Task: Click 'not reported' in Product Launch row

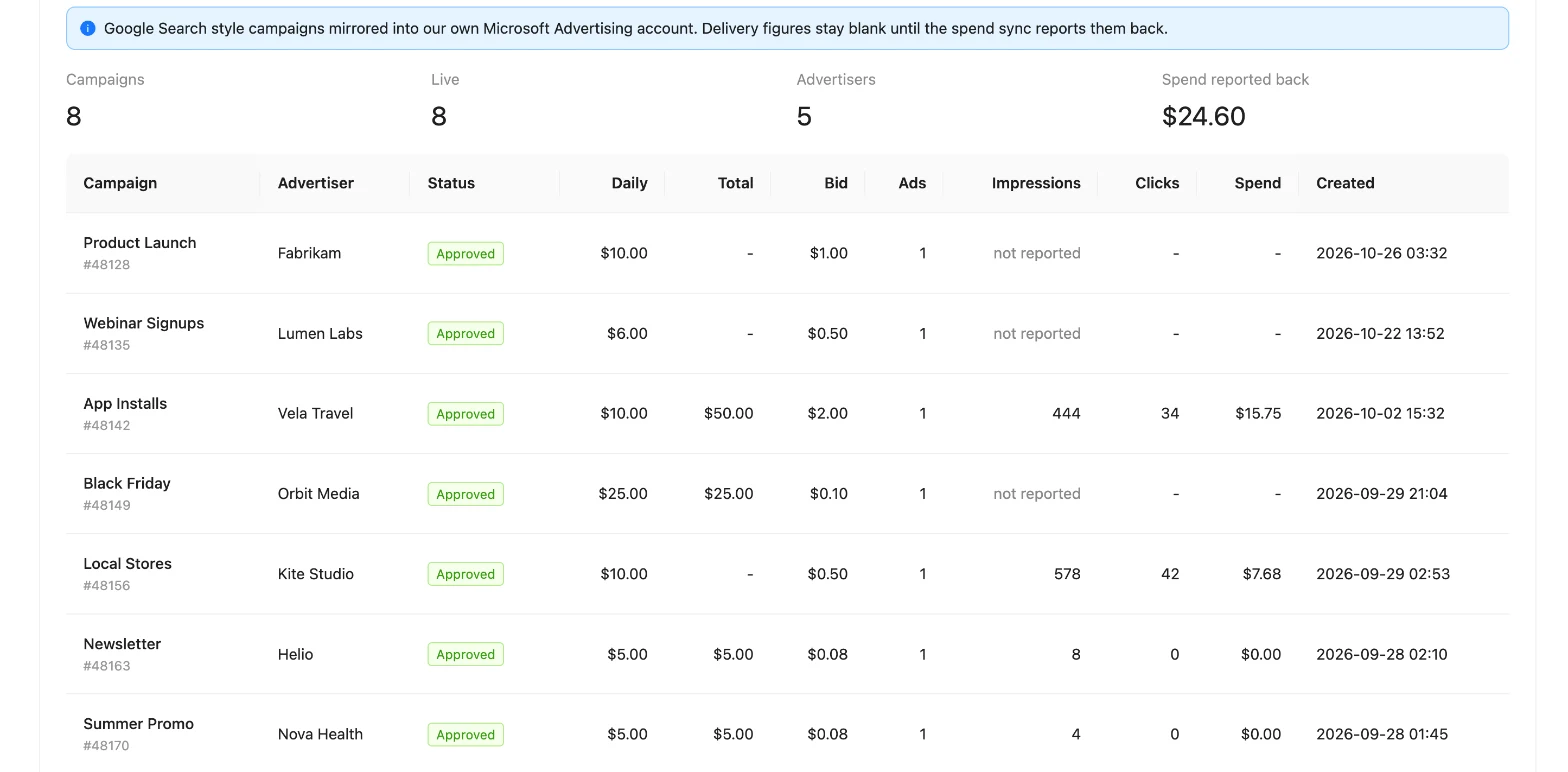Action: (x=1037, y=253)
